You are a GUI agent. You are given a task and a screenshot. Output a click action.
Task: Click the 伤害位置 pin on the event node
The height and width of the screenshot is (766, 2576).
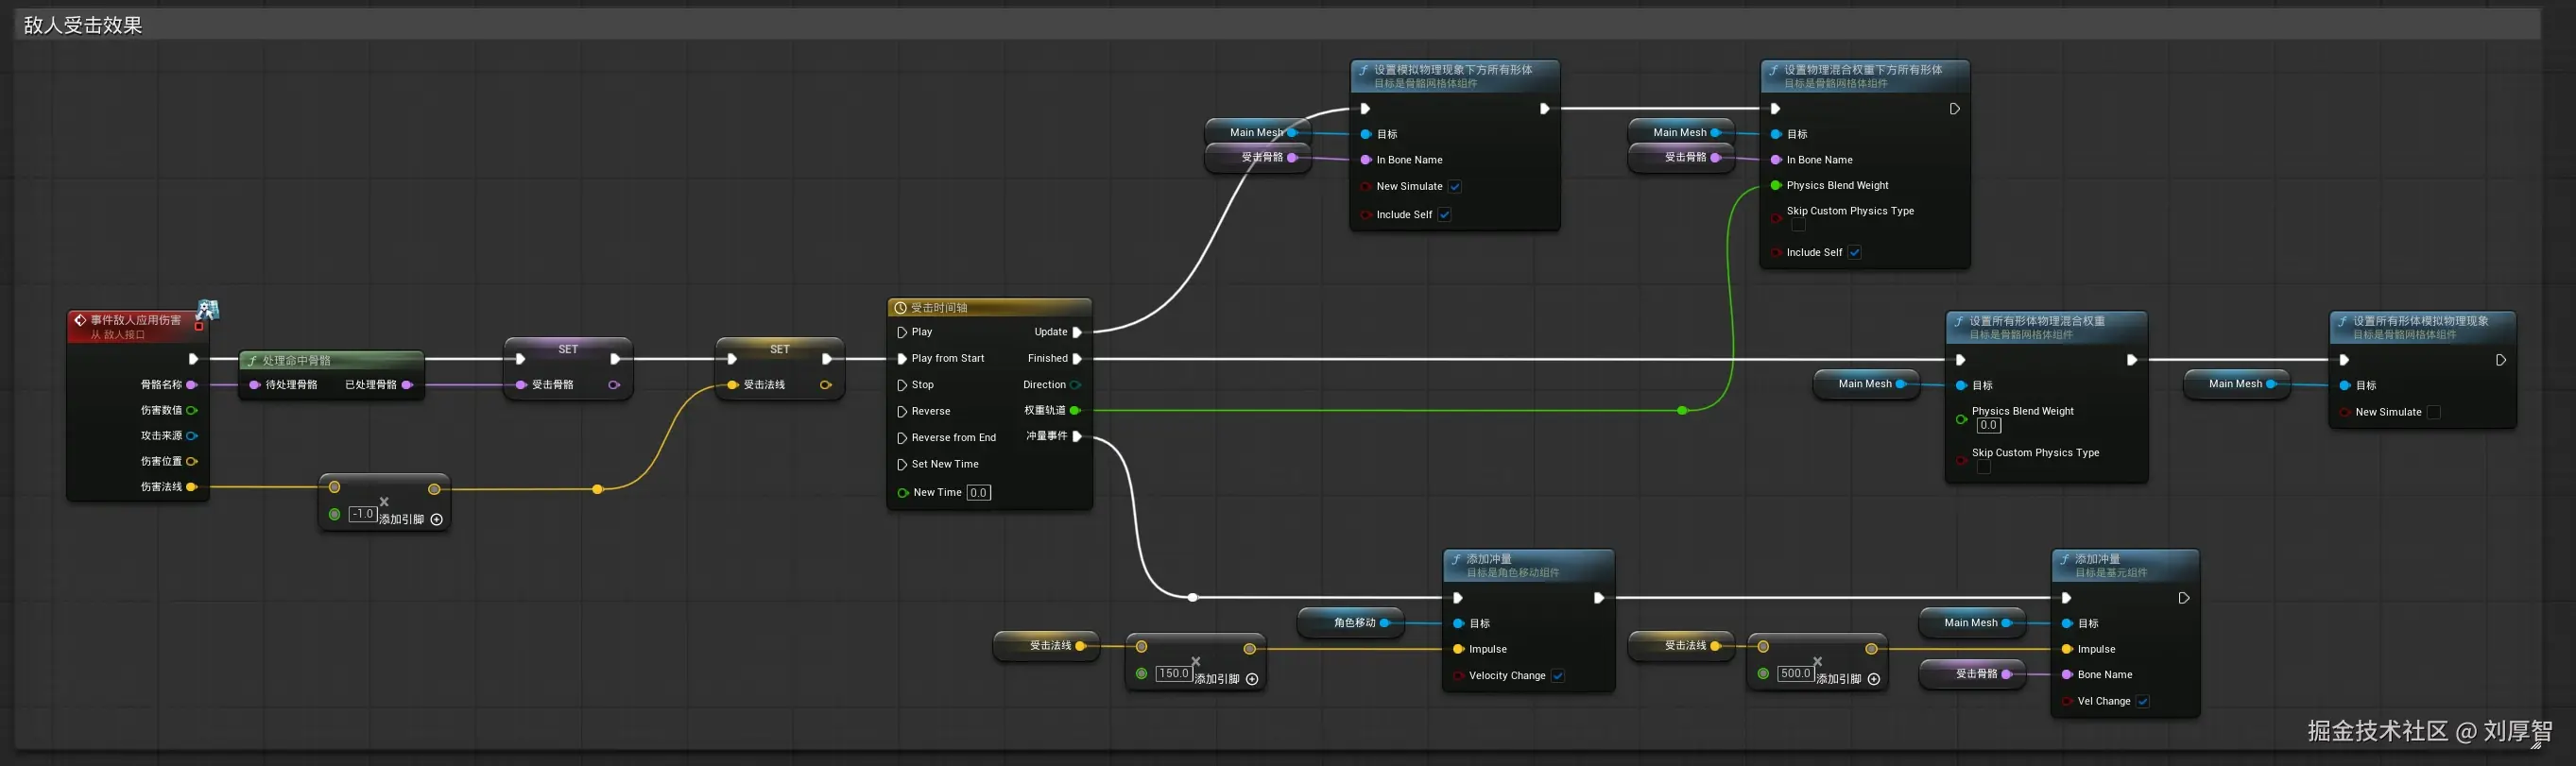coord(191,461)
